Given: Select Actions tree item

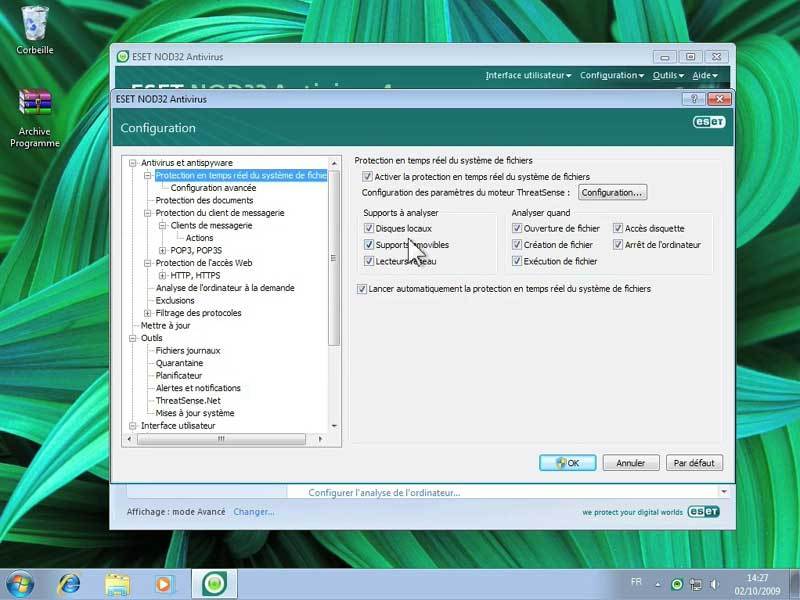Looking at the screenshot, I should tap(199, 238).
